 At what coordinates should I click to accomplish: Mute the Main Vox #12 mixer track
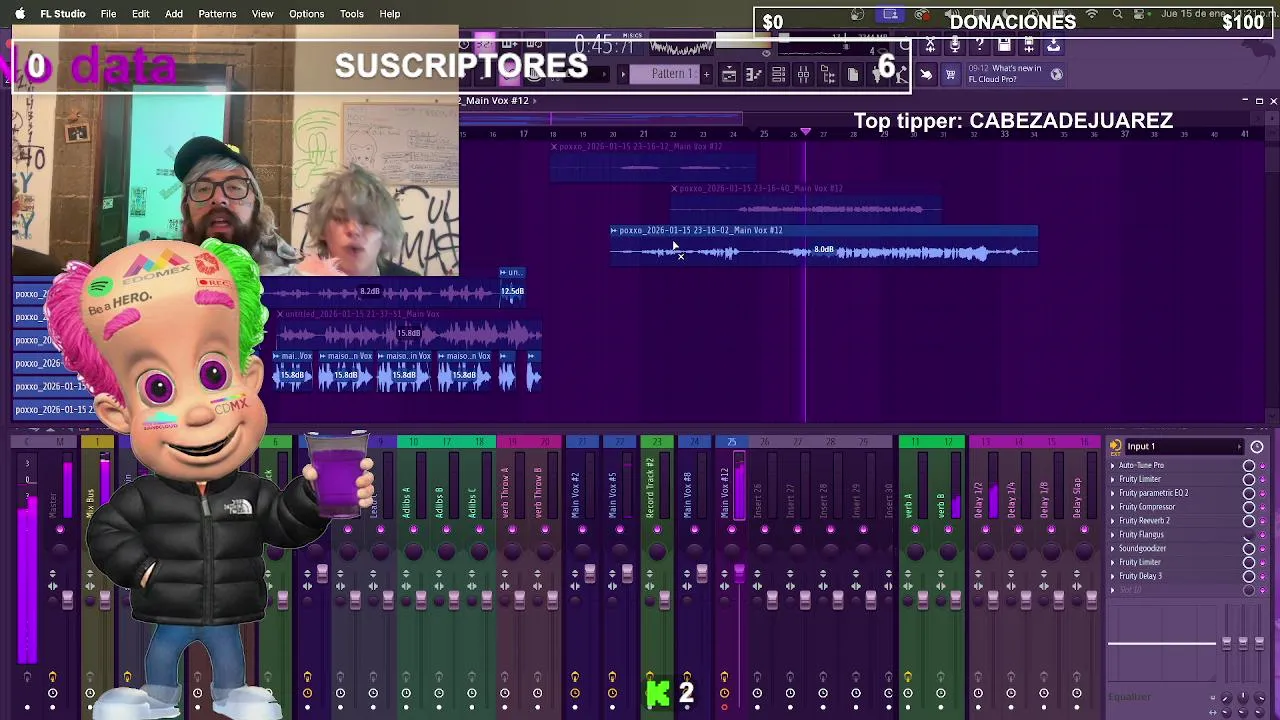(731, 529)
